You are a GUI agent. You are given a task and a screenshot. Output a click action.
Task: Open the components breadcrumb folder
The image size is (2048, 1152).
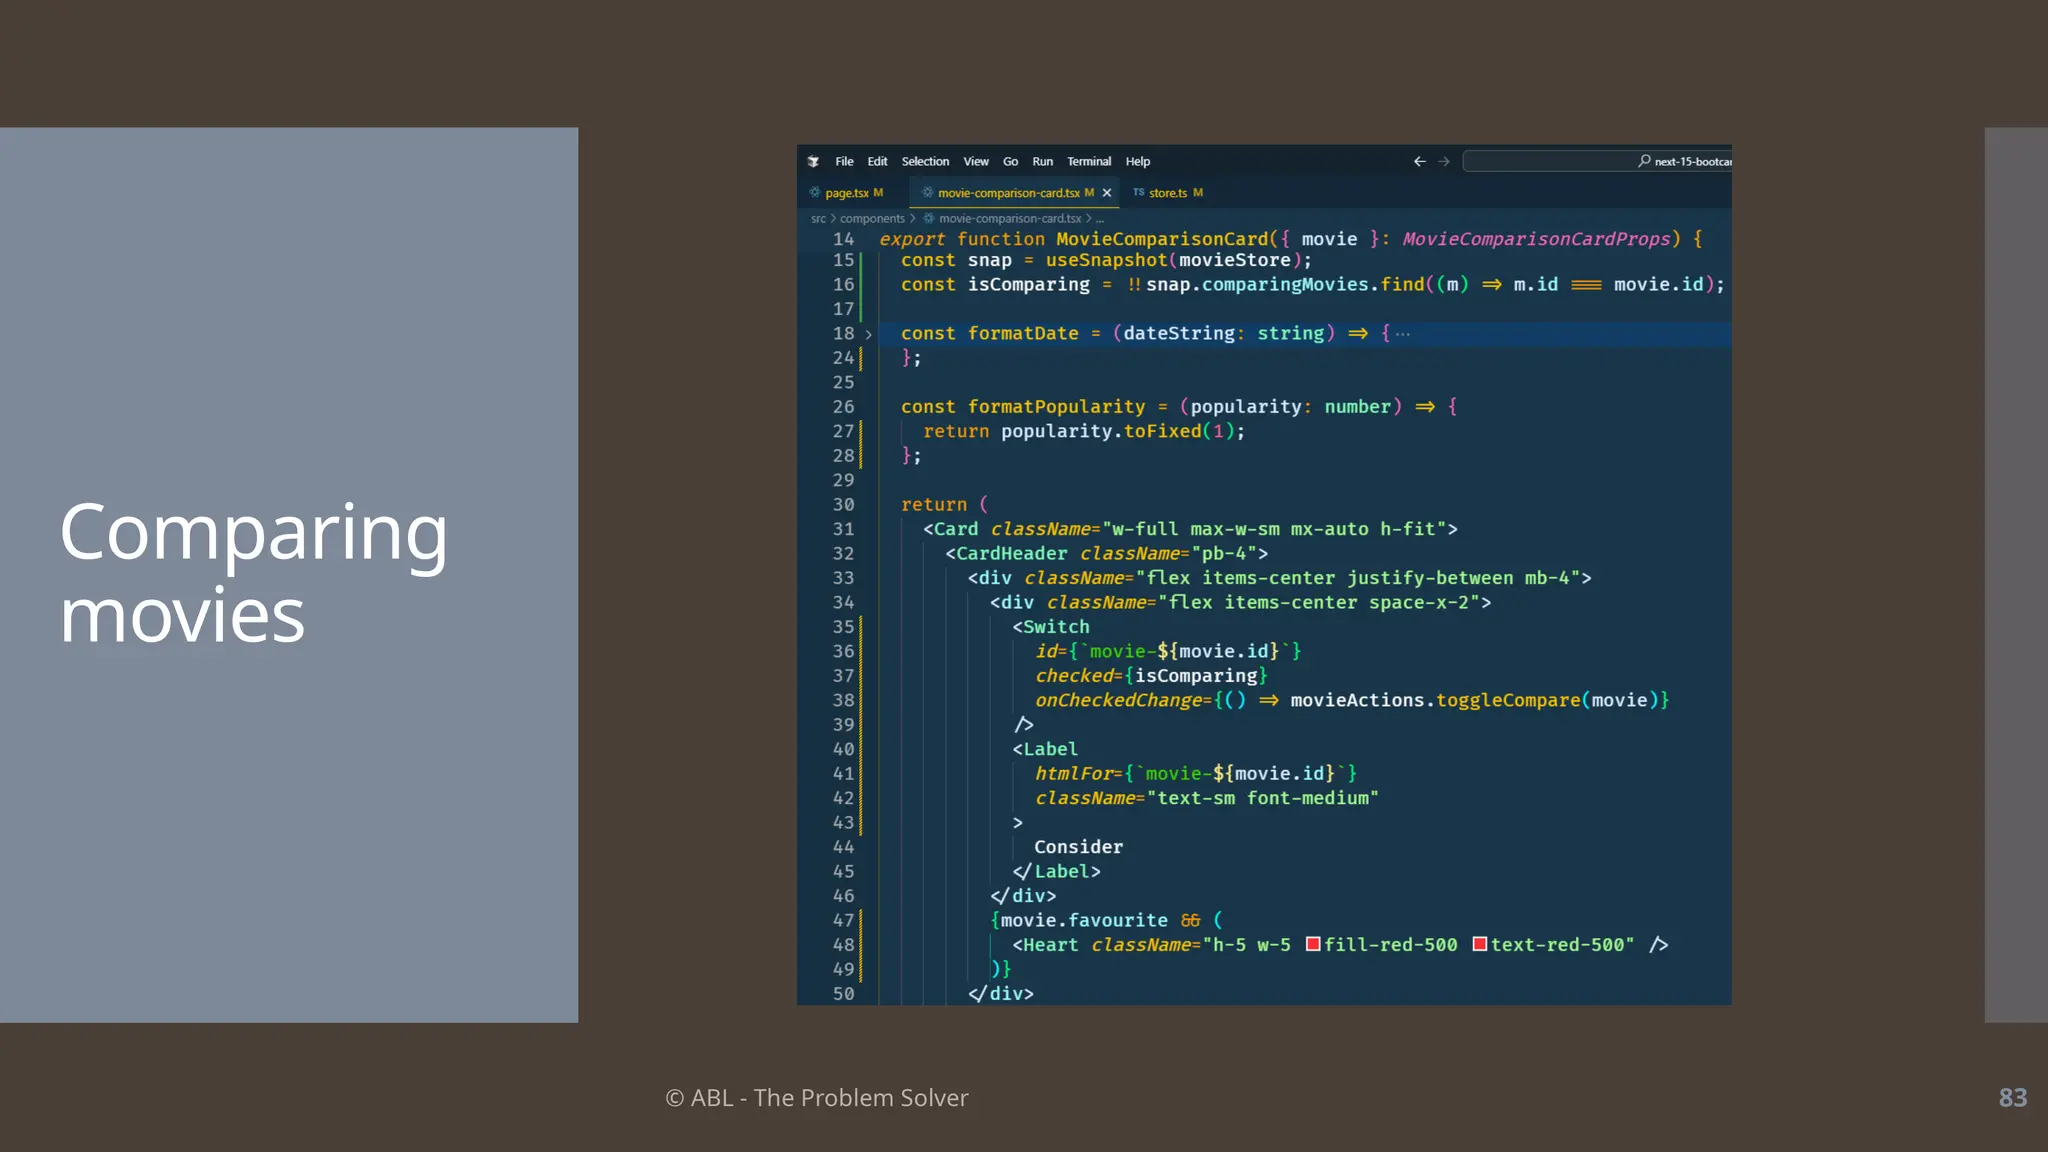(871, 218)
